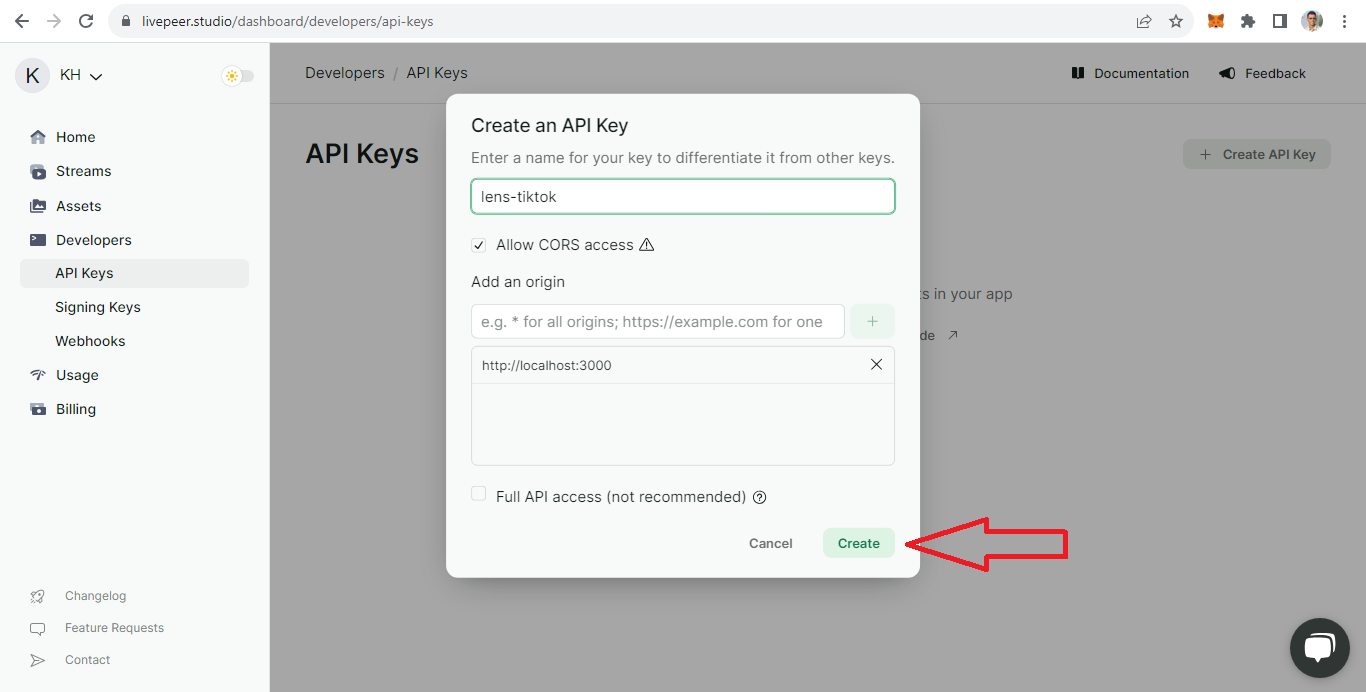This screenshot has height=692, width=1366.
Task: Select Signing Keys in sidebar
Action: [x=98, y=307]
